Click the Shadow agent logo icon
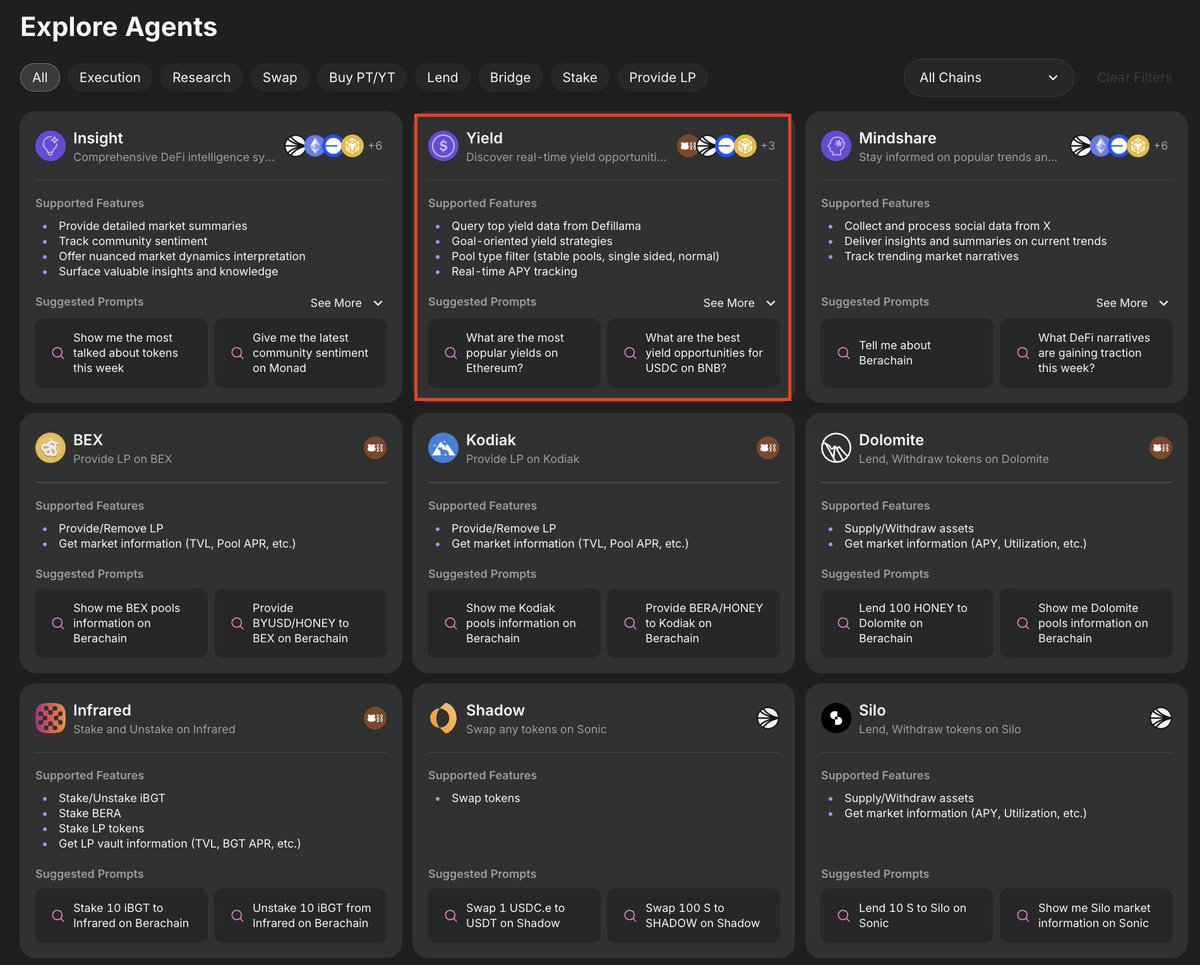 (x=443, y=718)
